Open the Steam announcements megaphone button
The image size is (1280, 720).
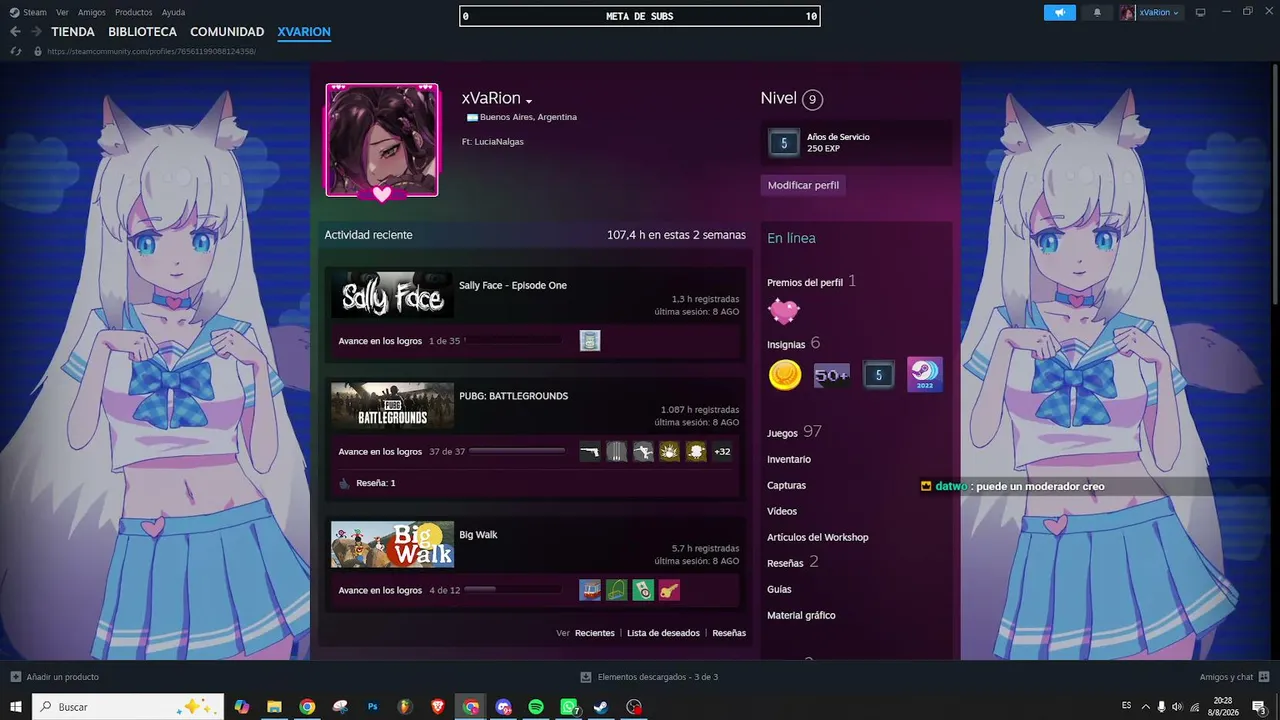pos(1059,12)
